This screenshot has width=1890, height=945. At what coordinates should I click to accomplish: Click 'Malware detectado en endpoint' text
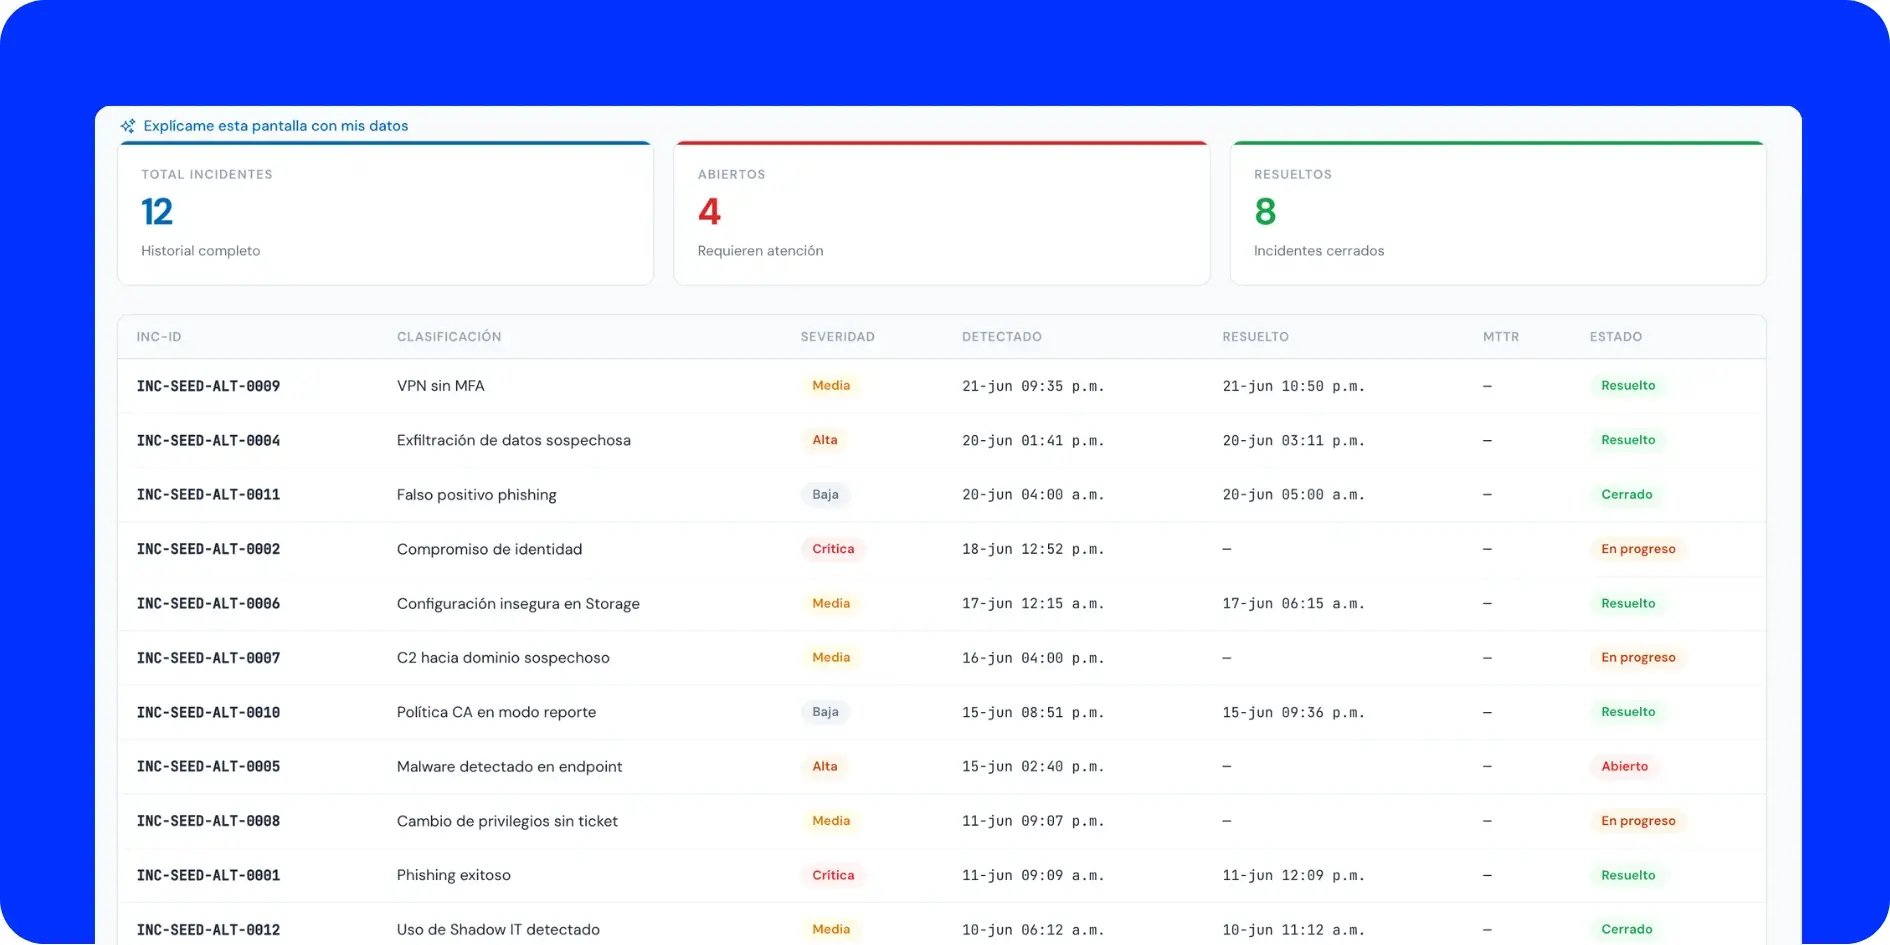coord(509,766)
